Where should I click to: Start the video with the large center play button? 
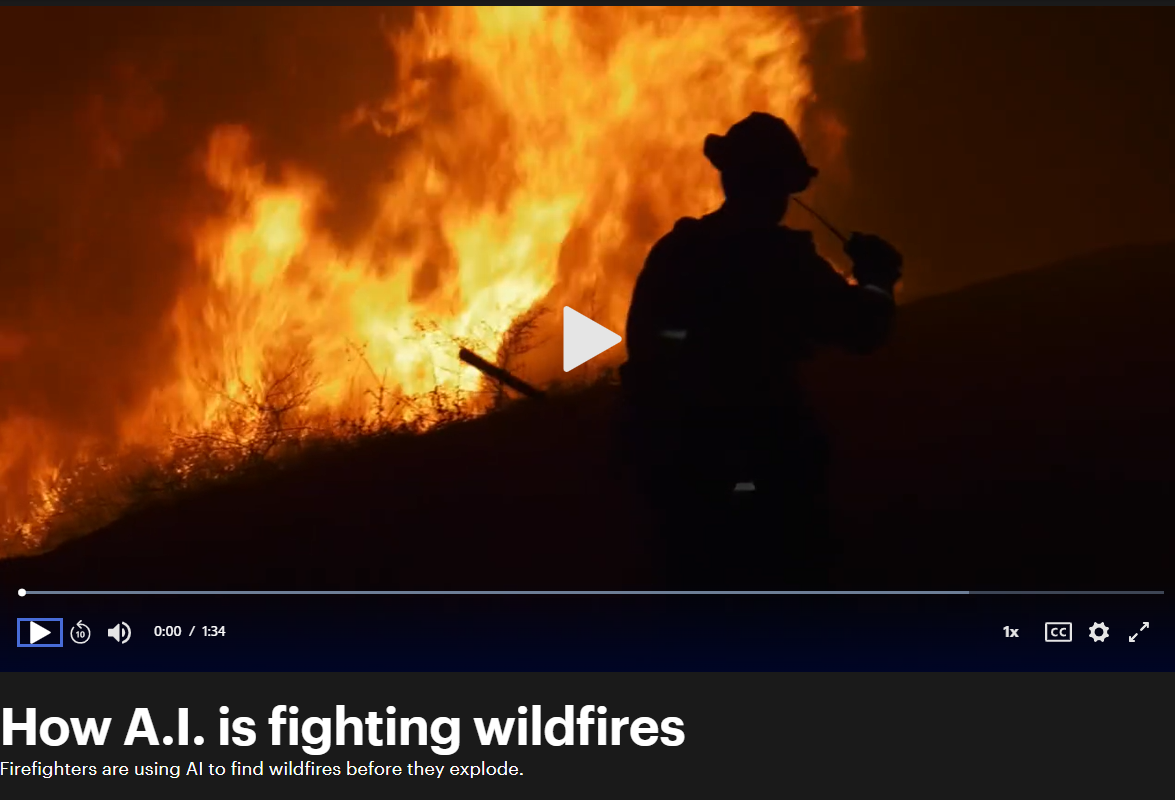point(591,339)
